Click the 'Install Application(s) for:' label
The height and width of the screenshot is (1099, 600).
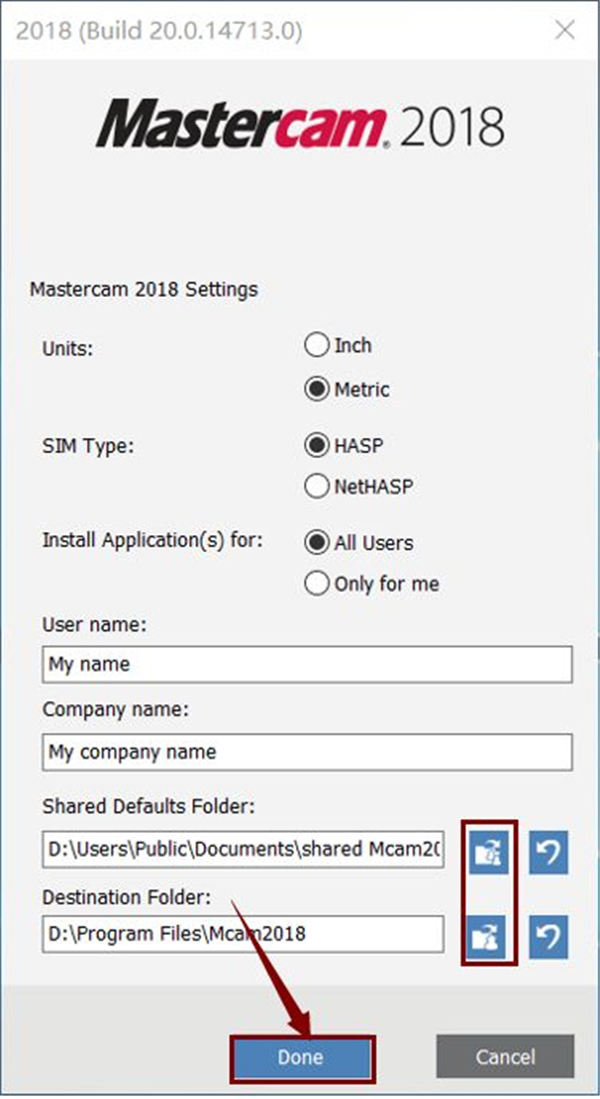[152, 541]
